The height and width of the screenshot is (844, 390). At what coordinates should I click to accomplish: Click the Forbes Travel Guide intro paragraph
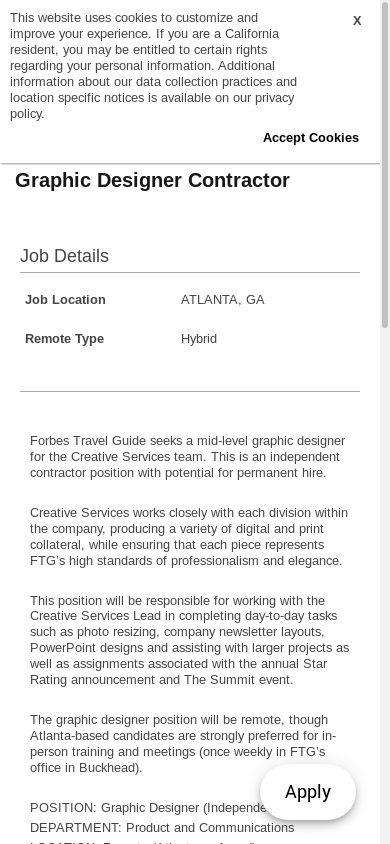pyautogui.click(x=188, y=456)
